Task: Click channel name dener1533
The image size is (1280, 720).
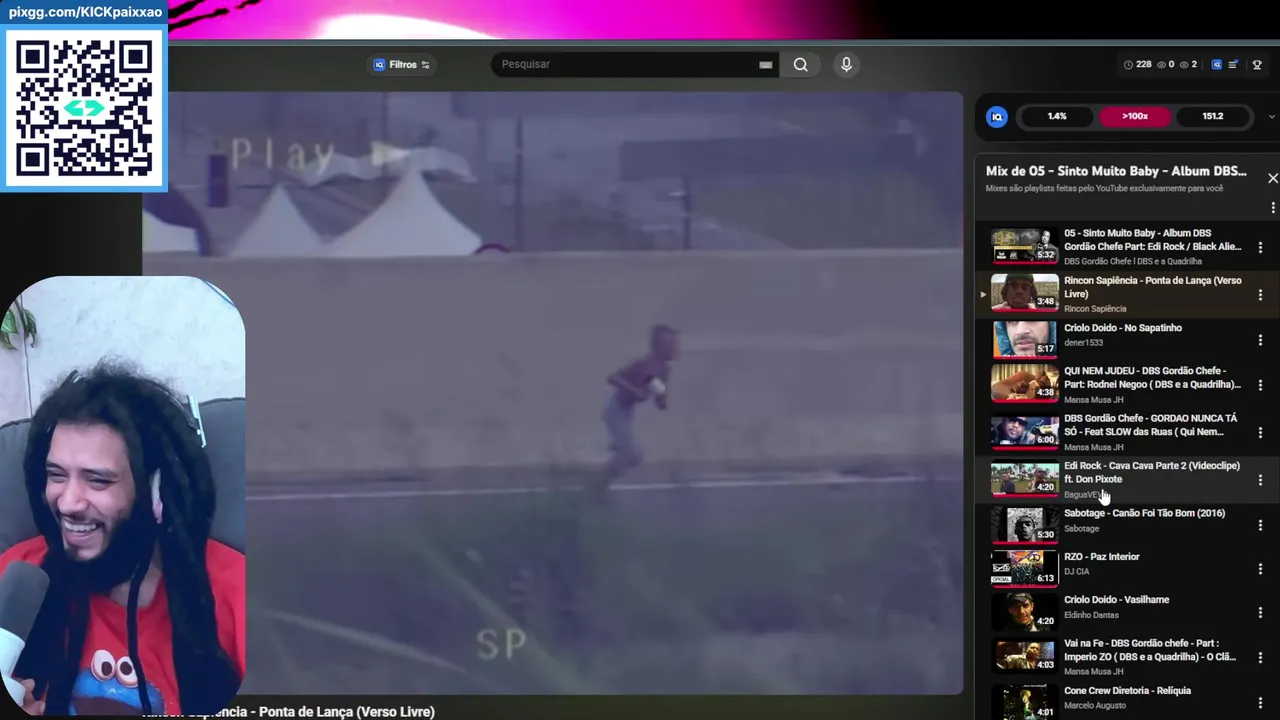Action: click(x=1083, y=343)
